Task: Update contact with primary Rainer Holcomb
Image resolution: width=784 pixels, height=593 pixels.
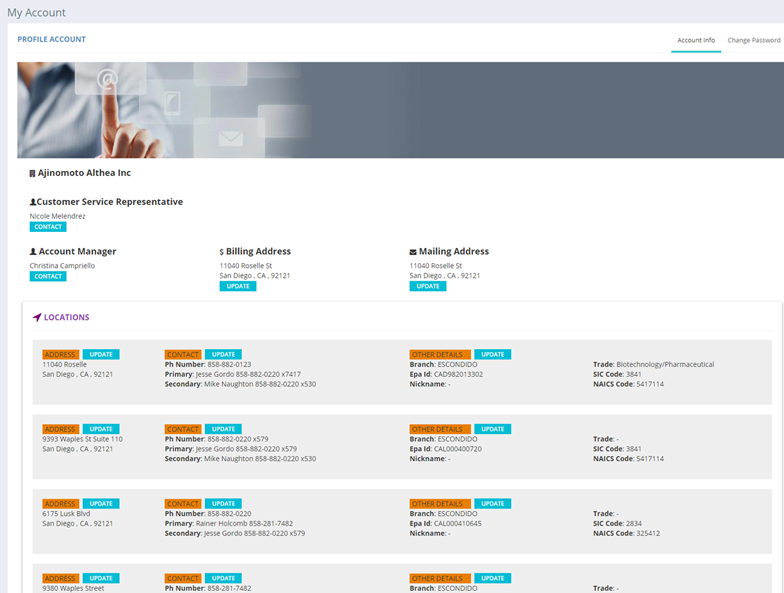Action: [x=224, y=504]
